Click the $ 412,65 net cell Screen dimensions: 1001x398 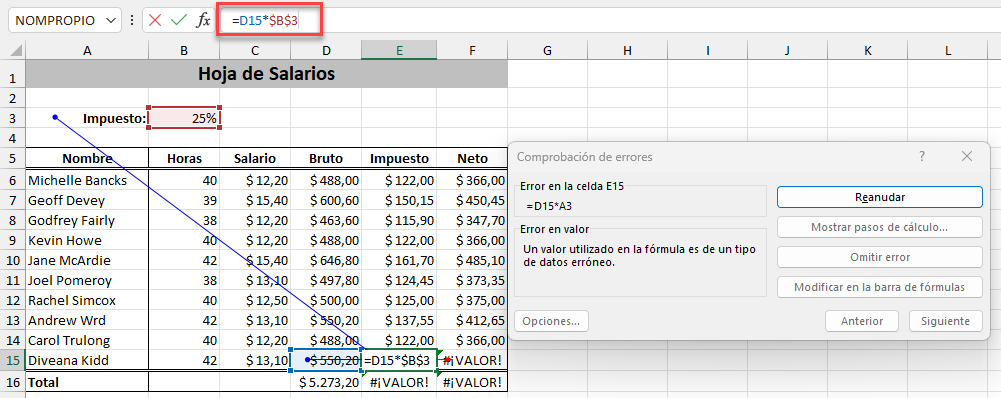click(x=472, y=321)
